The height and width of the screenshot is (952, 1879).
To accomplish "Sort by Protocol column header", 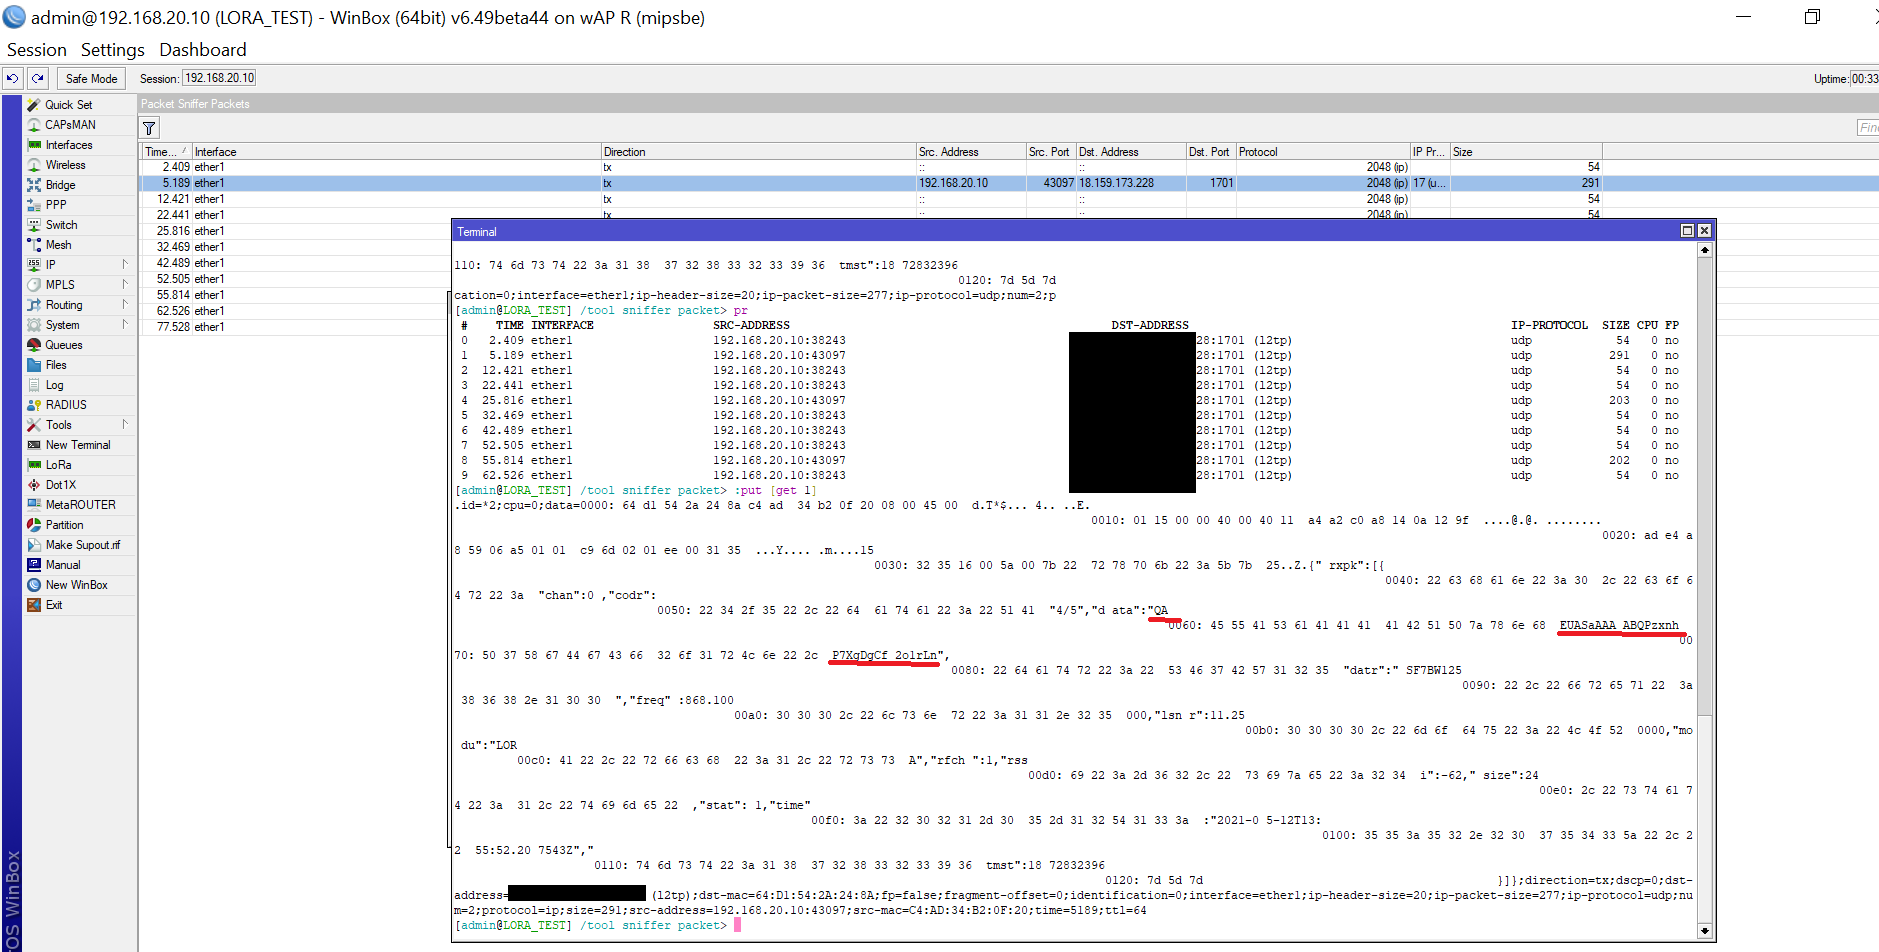I will coord(1322,152).
